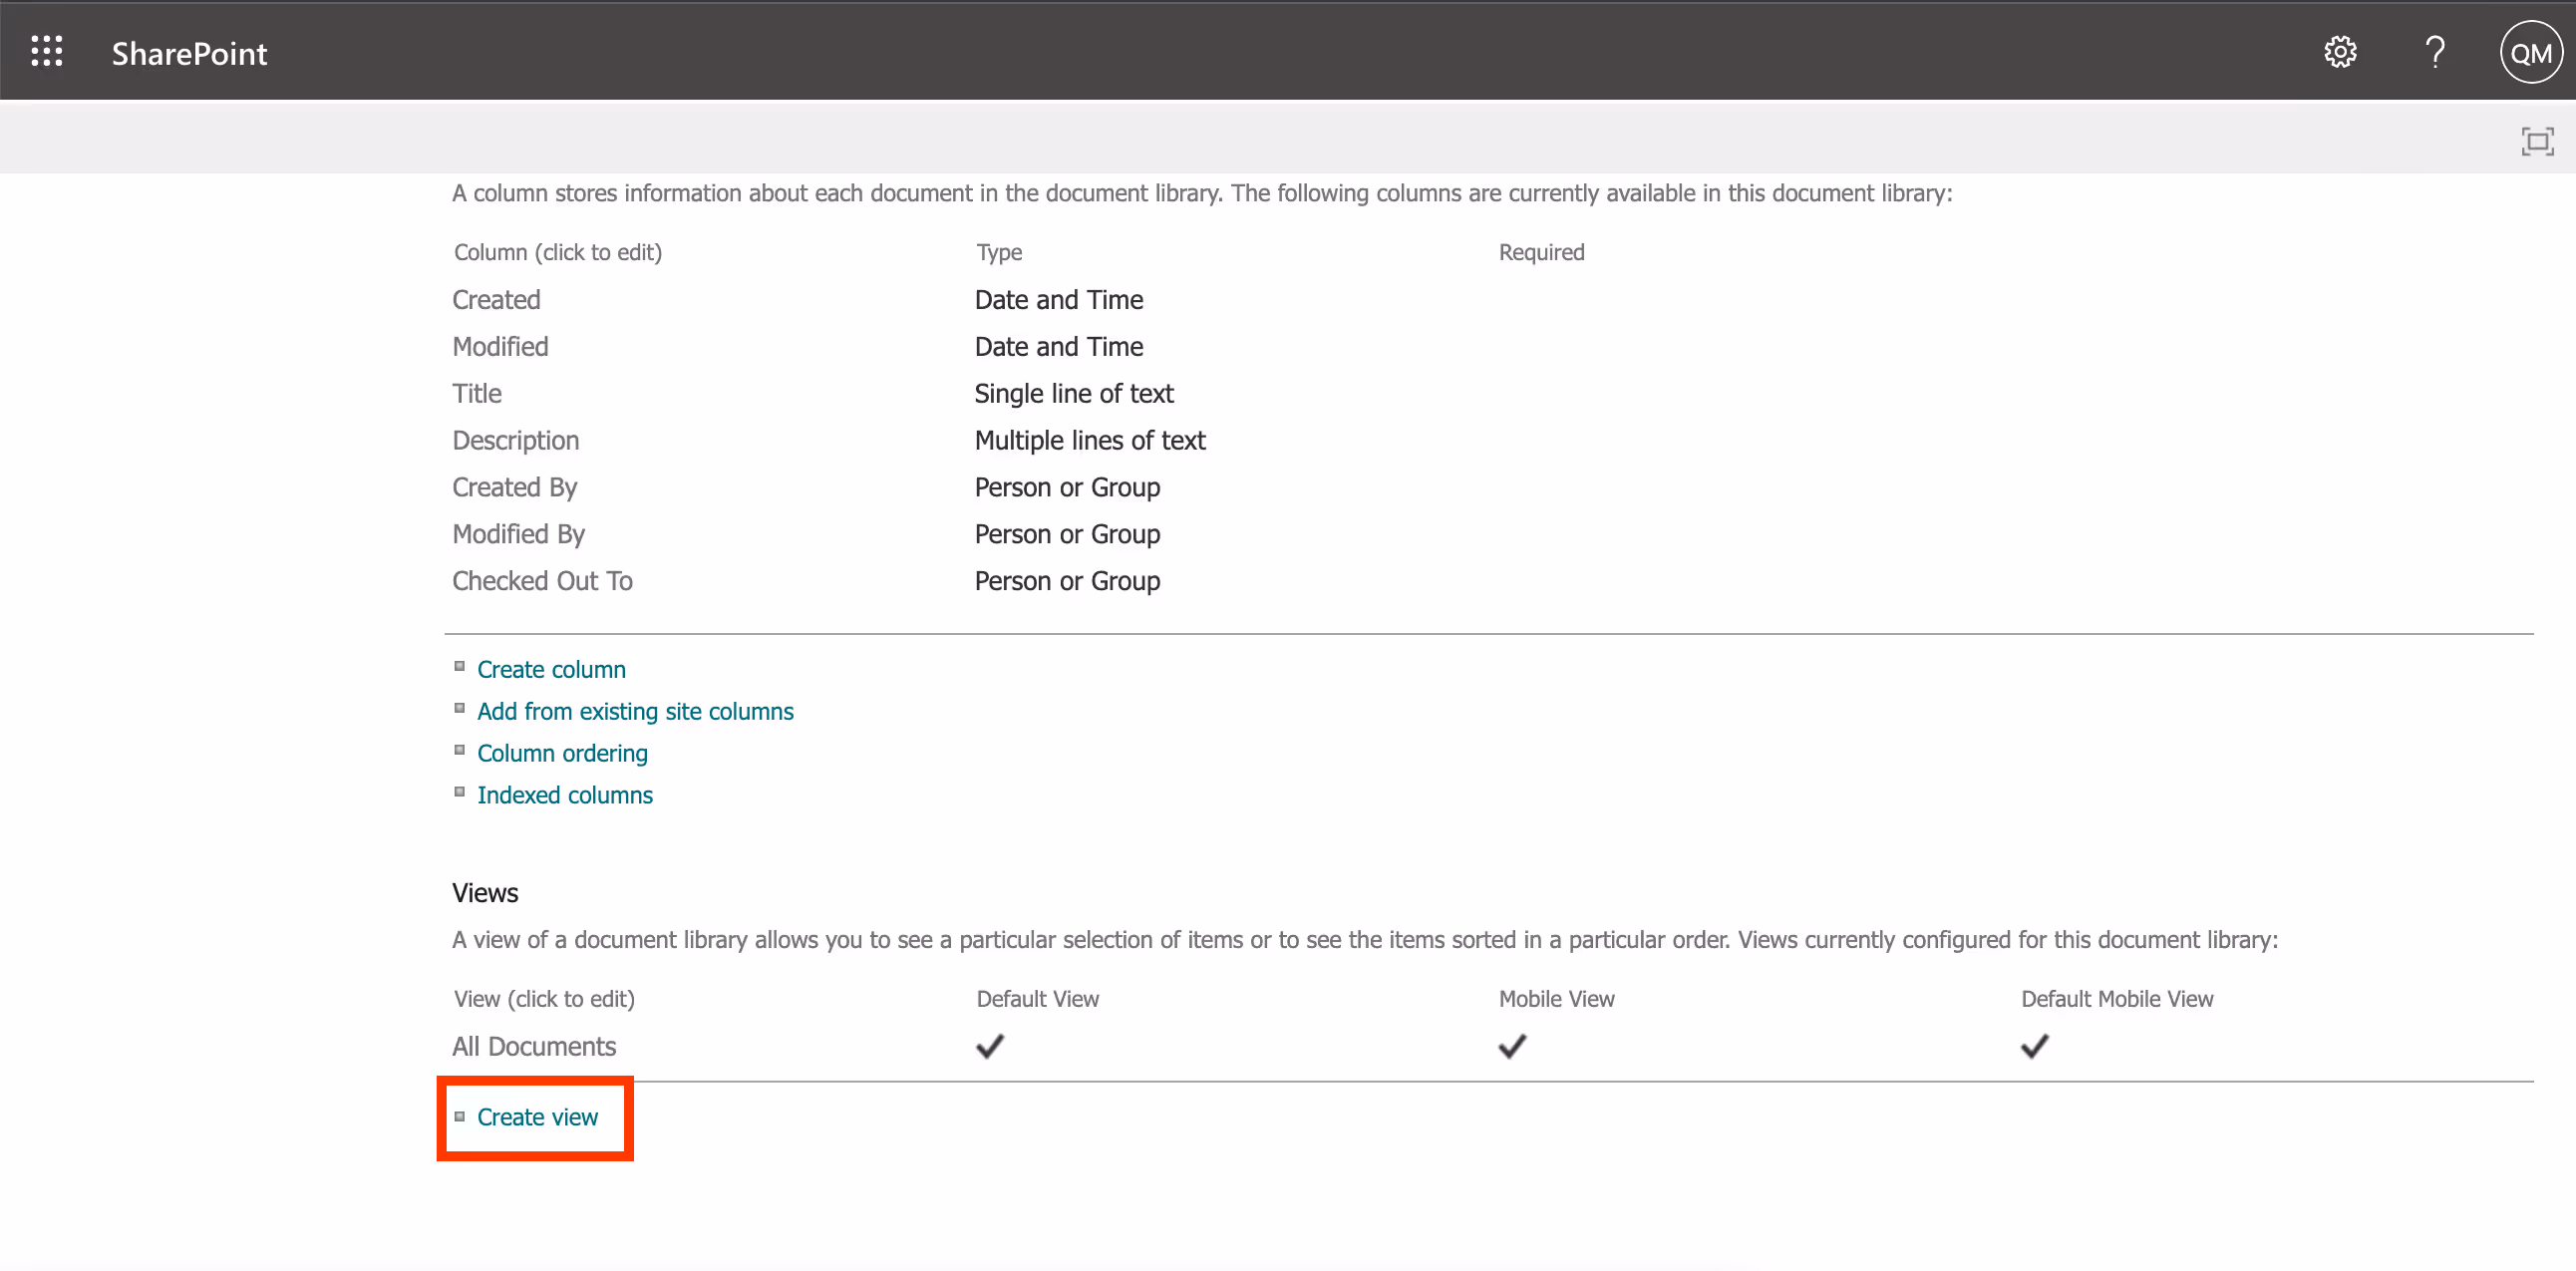Viewport: 2576px width, 1271px height.
Task: Click the help question mark icon
Action: (2435, 52)
